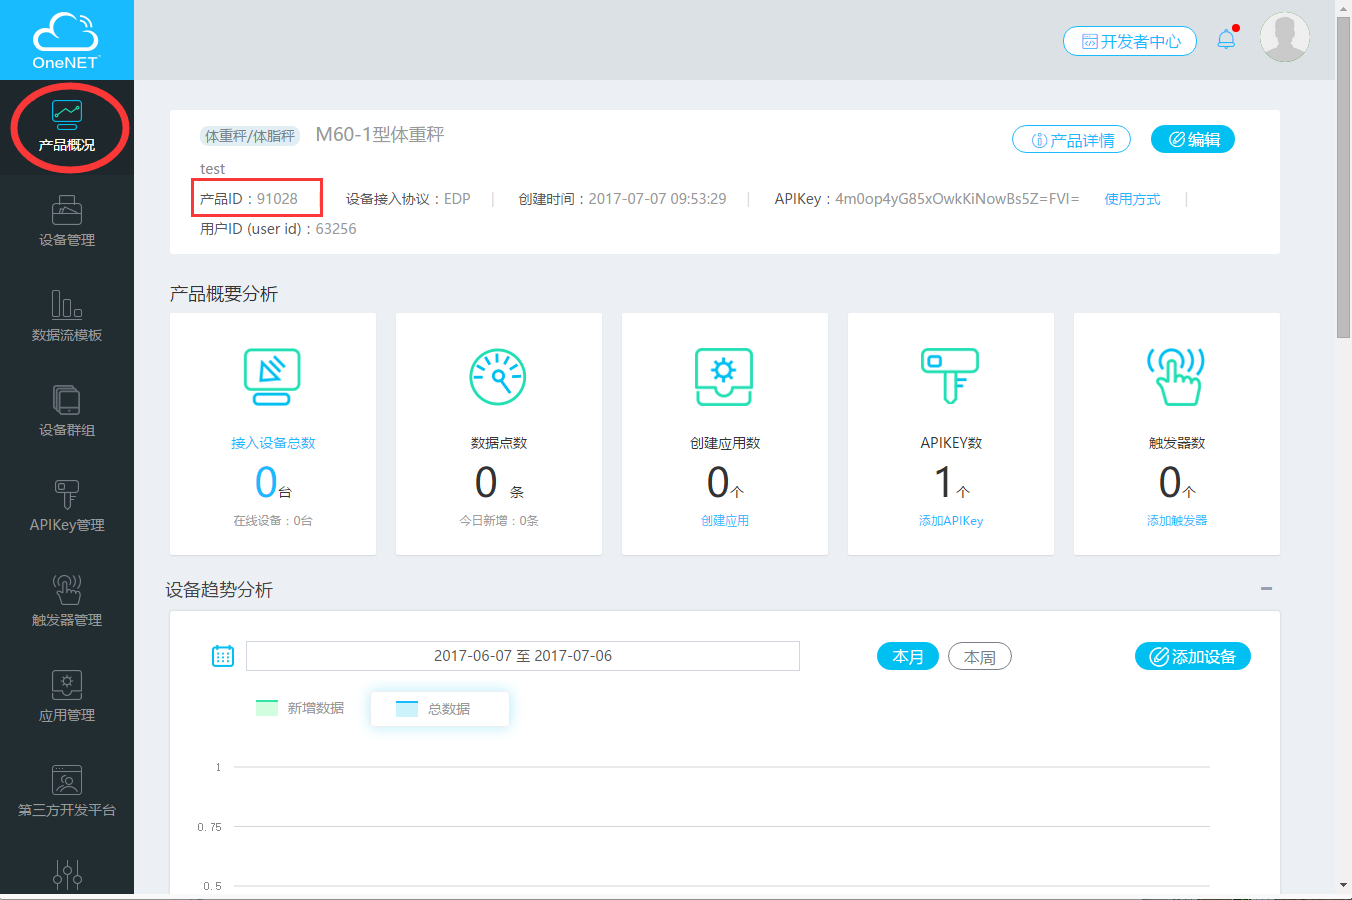This screenshot has height=900, width=1352.
Task: Go to 应用管理 in sidebar
Action: tap(67, 696)
